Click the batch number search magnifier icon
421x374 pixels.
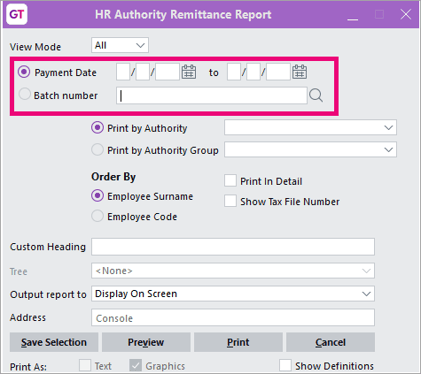(x=316, y=96)
